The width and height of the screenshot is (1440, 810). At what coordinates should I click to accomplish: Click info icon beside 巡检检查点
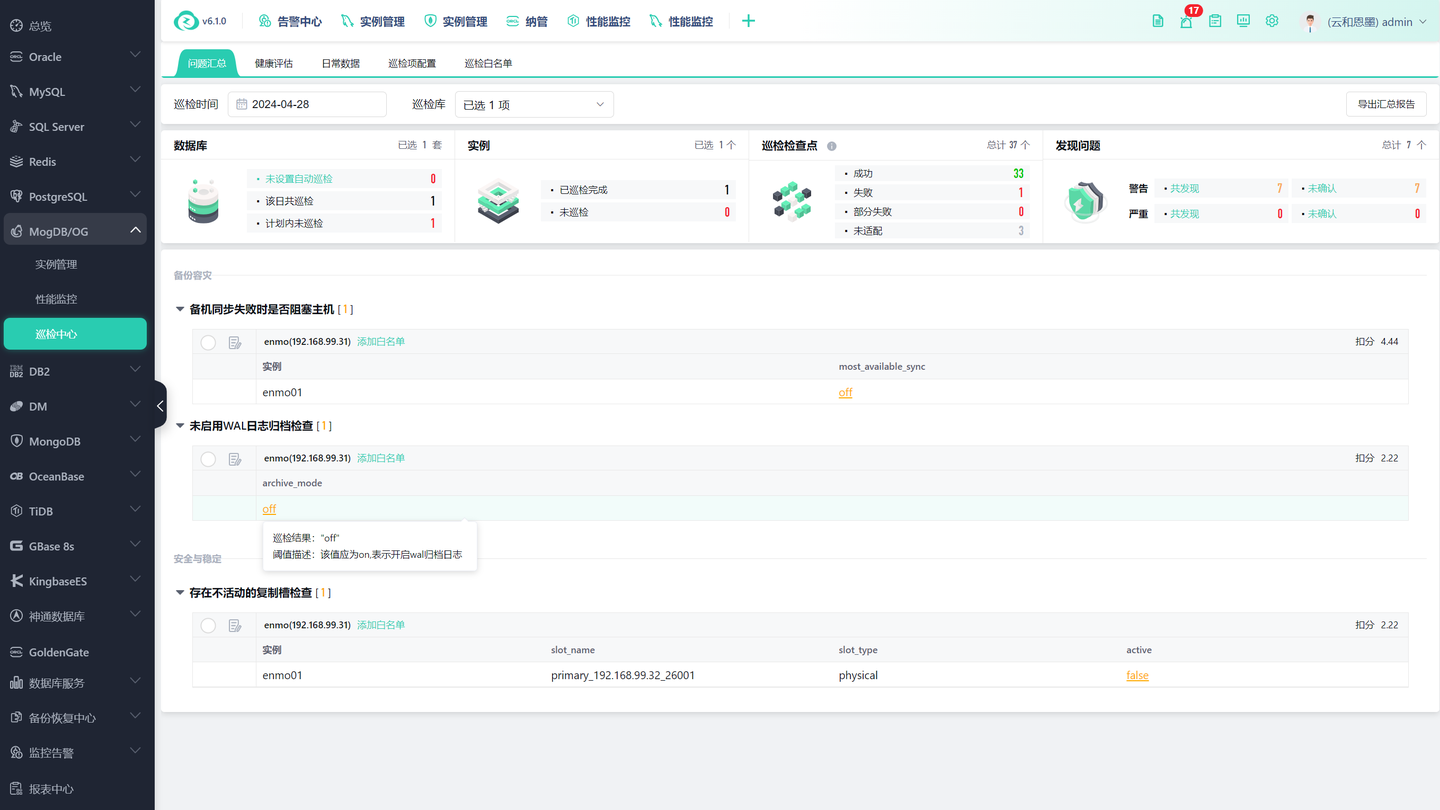[x=831, y=146]
